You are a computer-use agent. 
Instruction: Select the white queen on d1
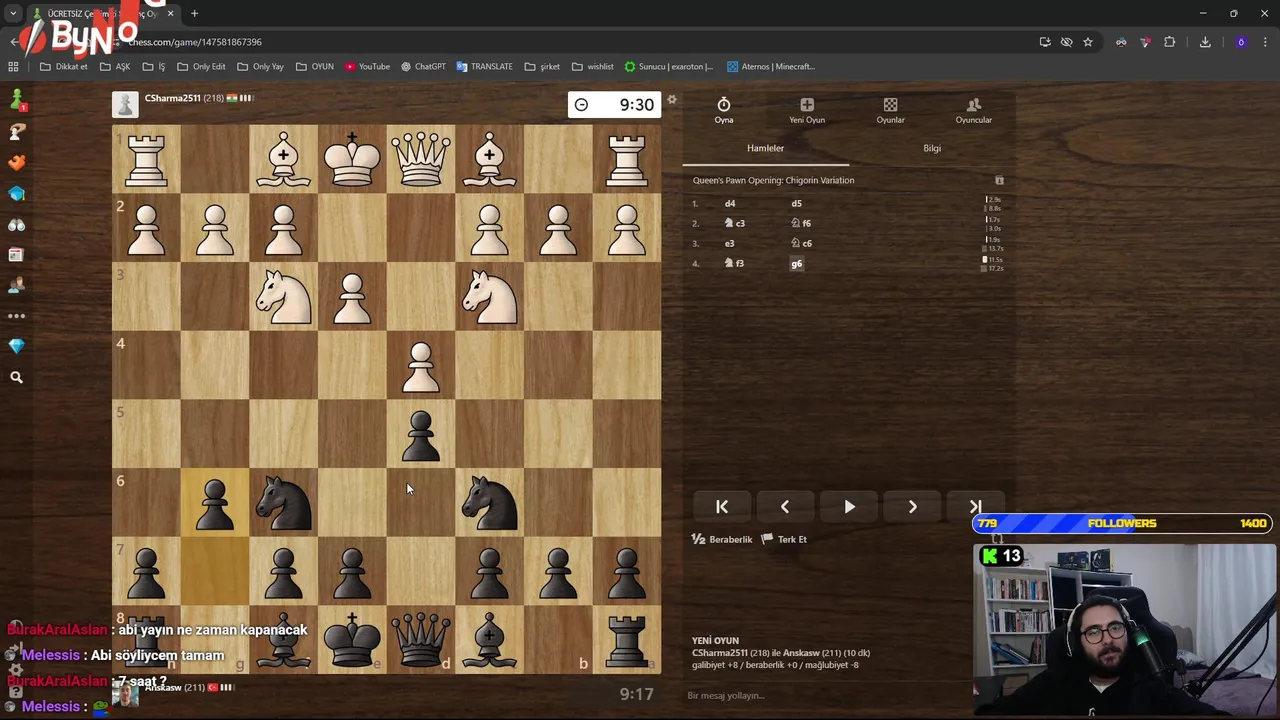(421, 160)
